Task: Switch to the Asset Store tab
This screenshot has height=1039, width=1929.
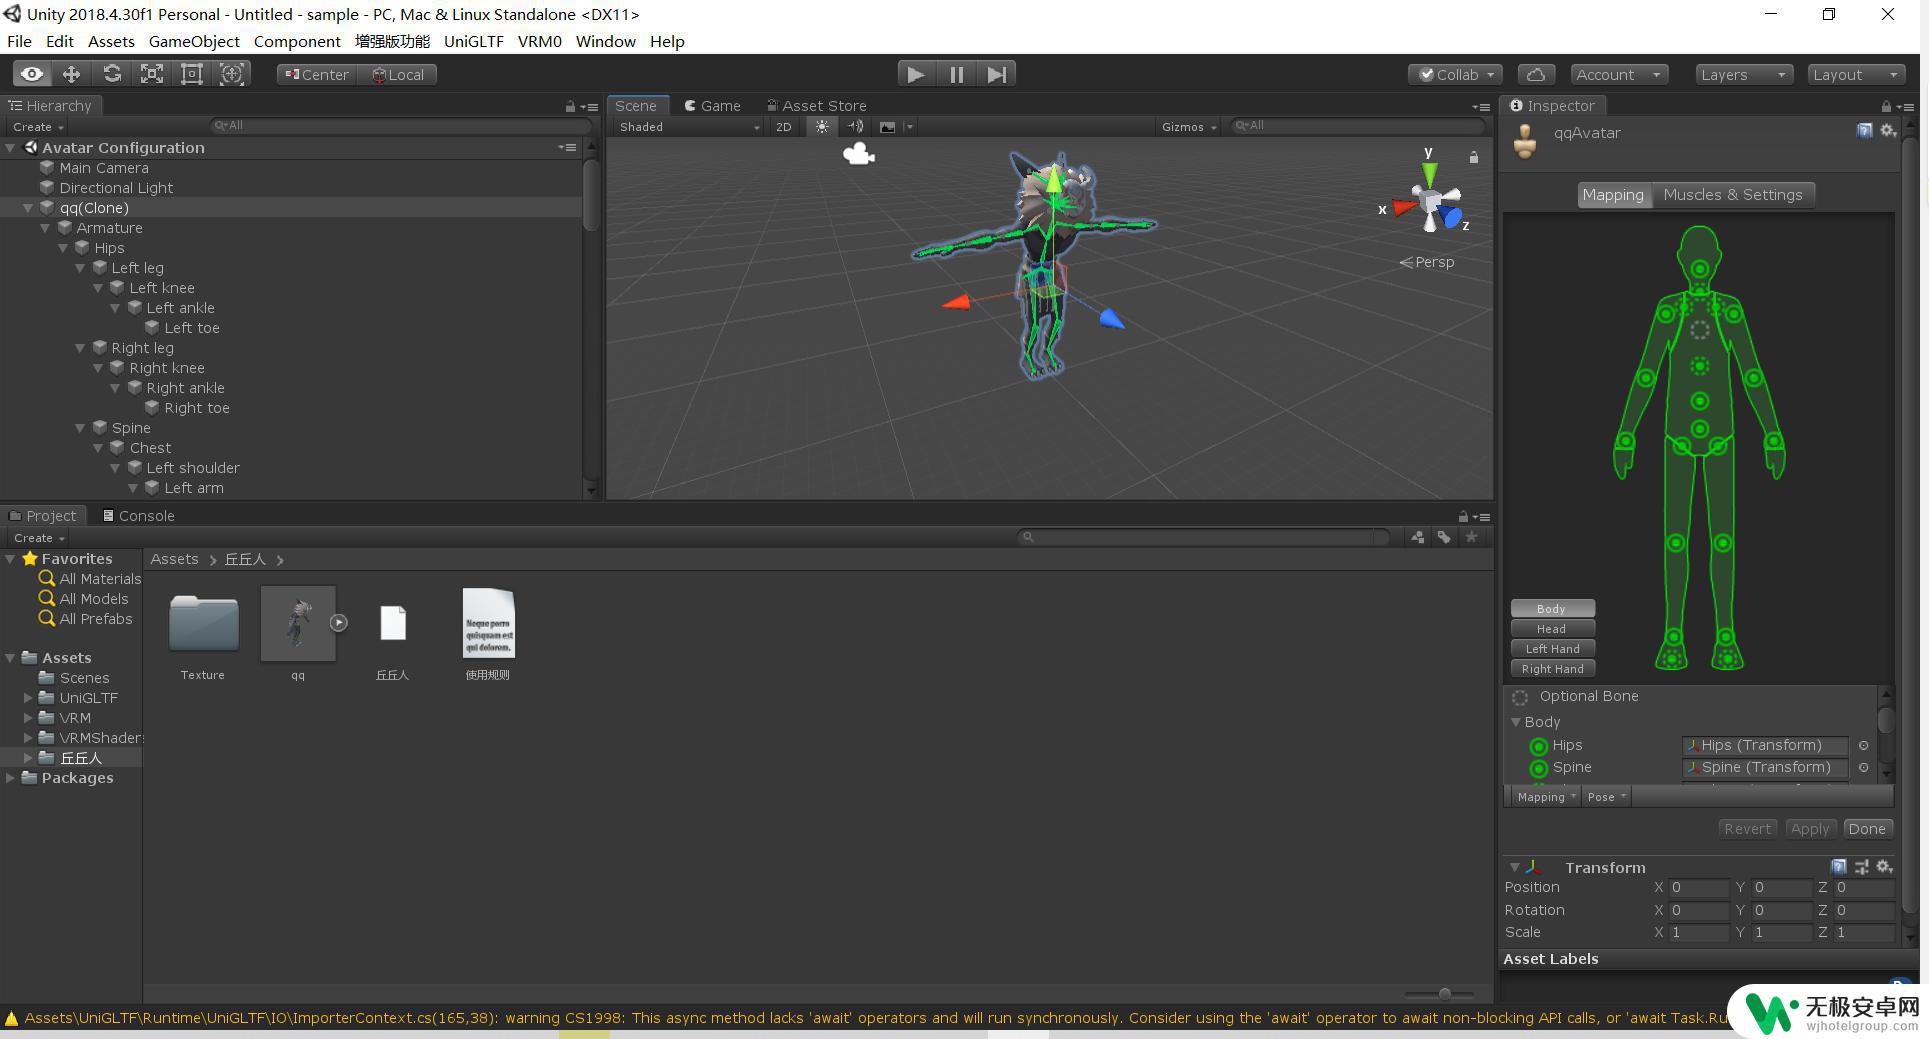Action: (x=816, y=105)
